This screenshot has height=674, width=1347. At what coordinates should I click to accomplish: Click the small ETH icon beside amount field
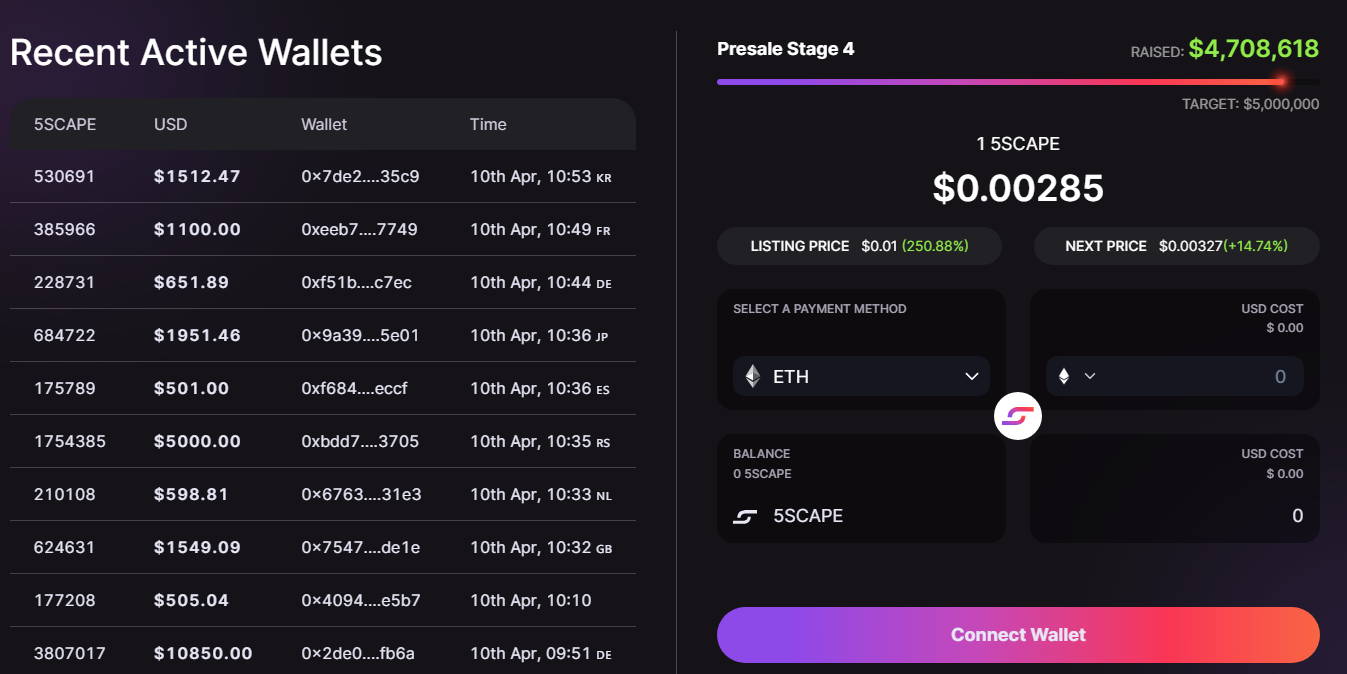1064,376
